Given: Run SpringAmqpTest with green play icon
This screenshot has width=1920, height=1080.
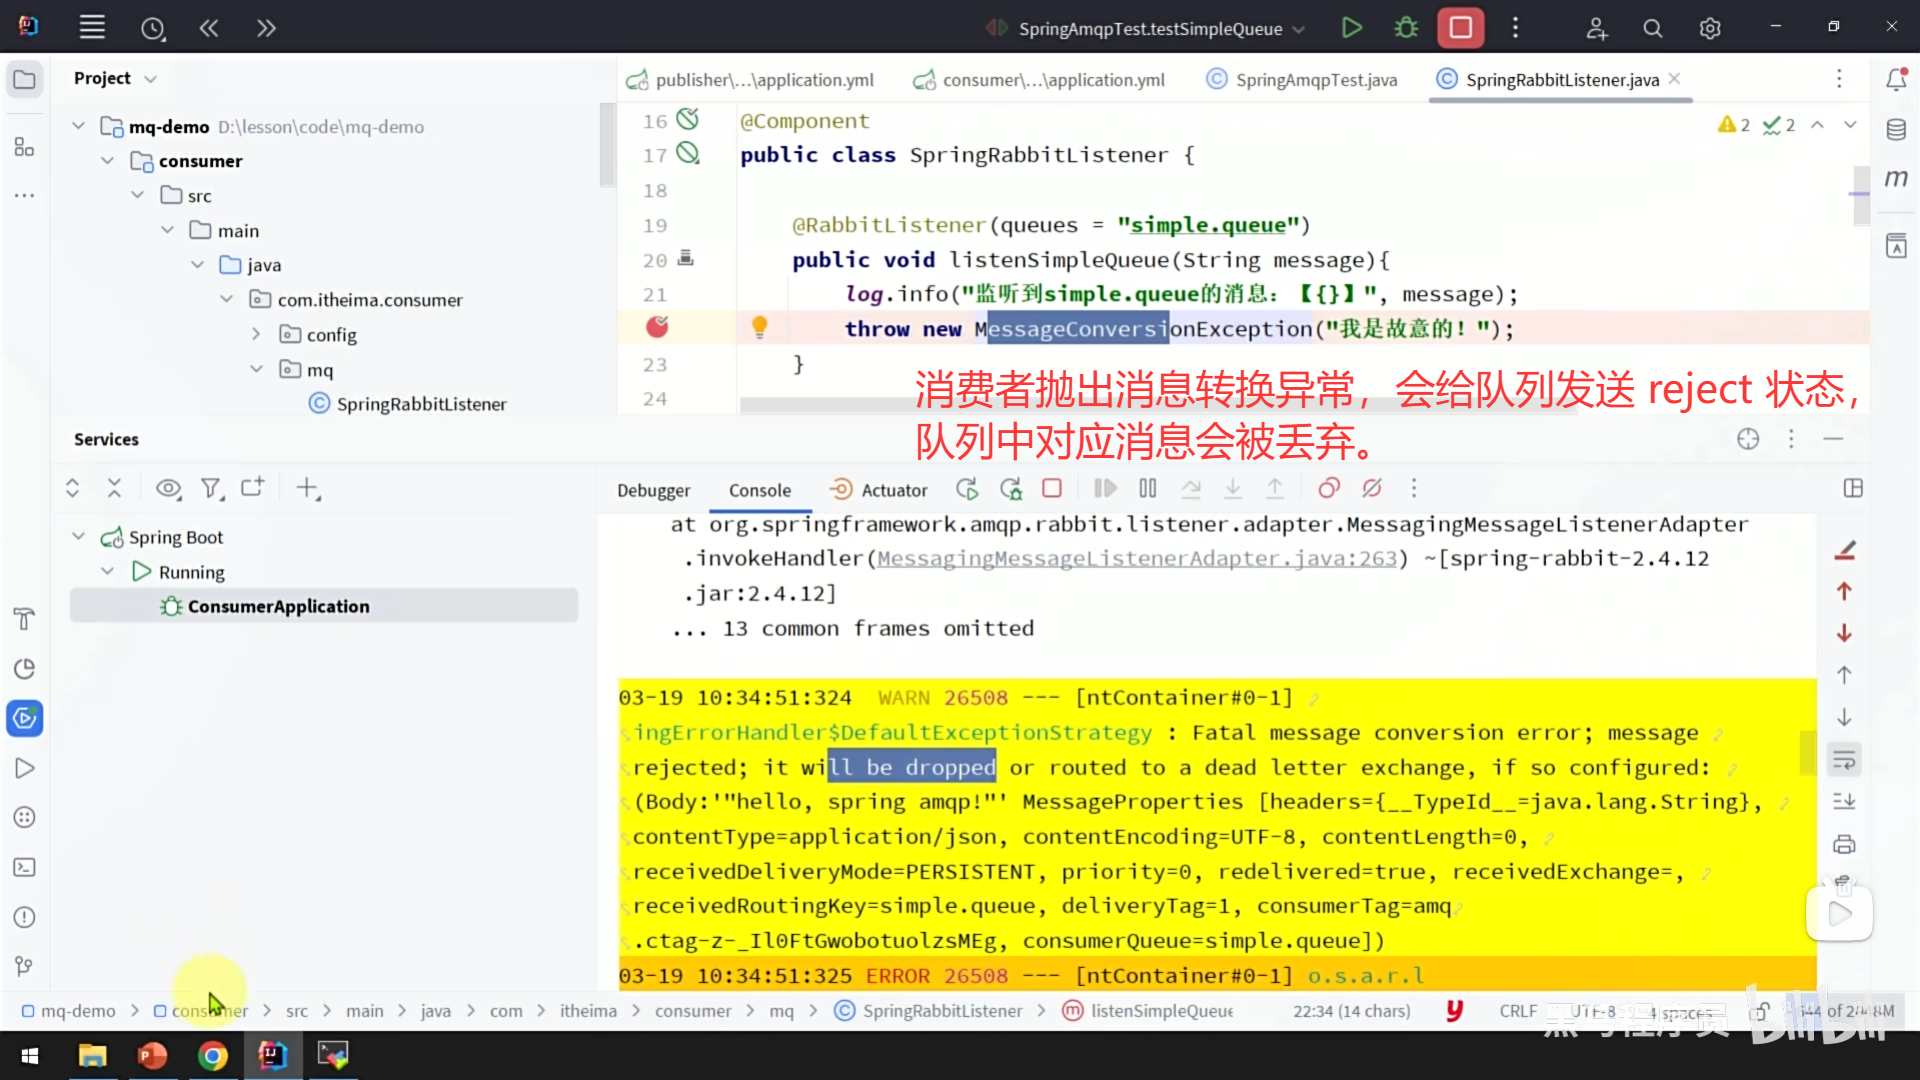Looking at the screenshot, I should 1351,28.
